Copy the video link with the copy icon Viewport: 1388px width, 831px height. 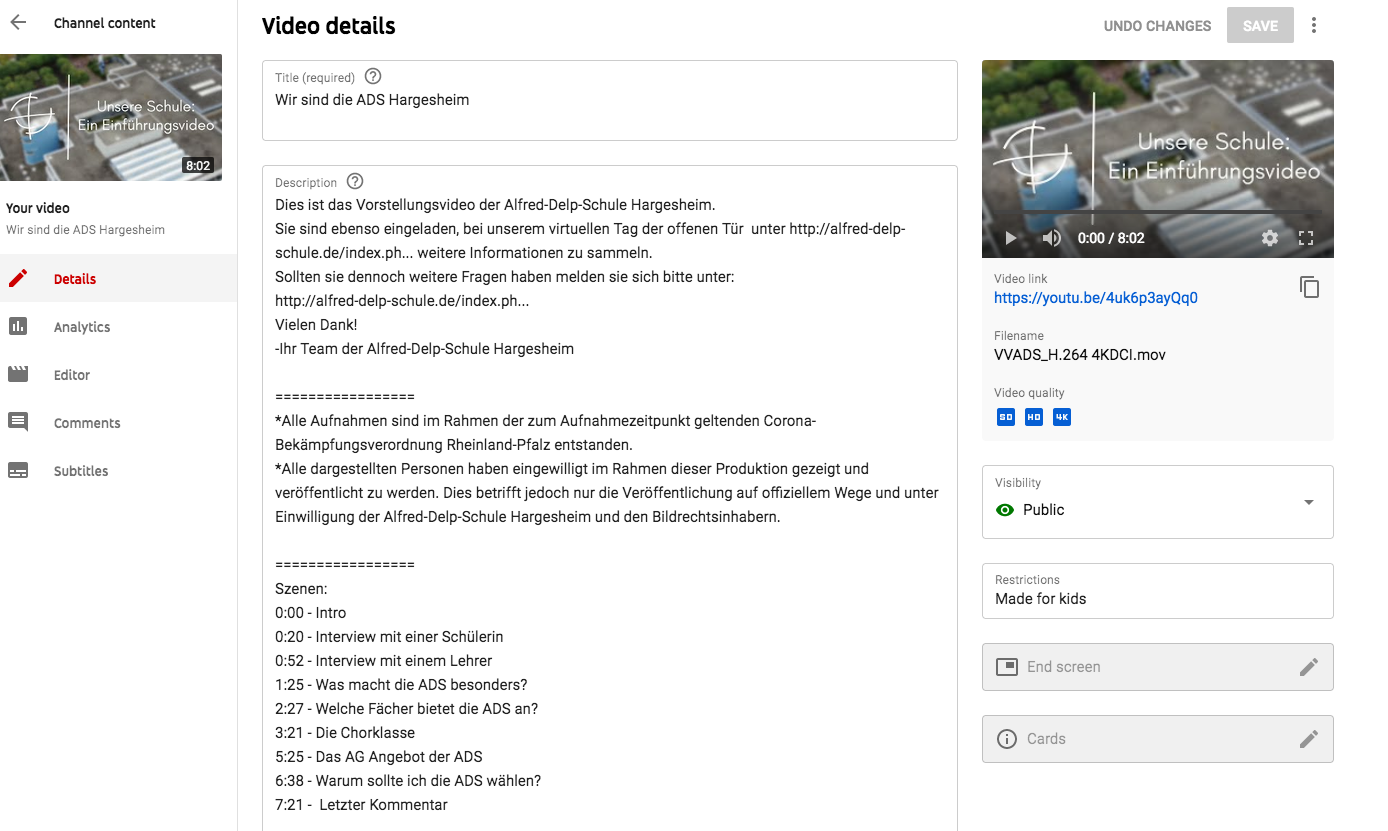click(x=1309, y=288)
